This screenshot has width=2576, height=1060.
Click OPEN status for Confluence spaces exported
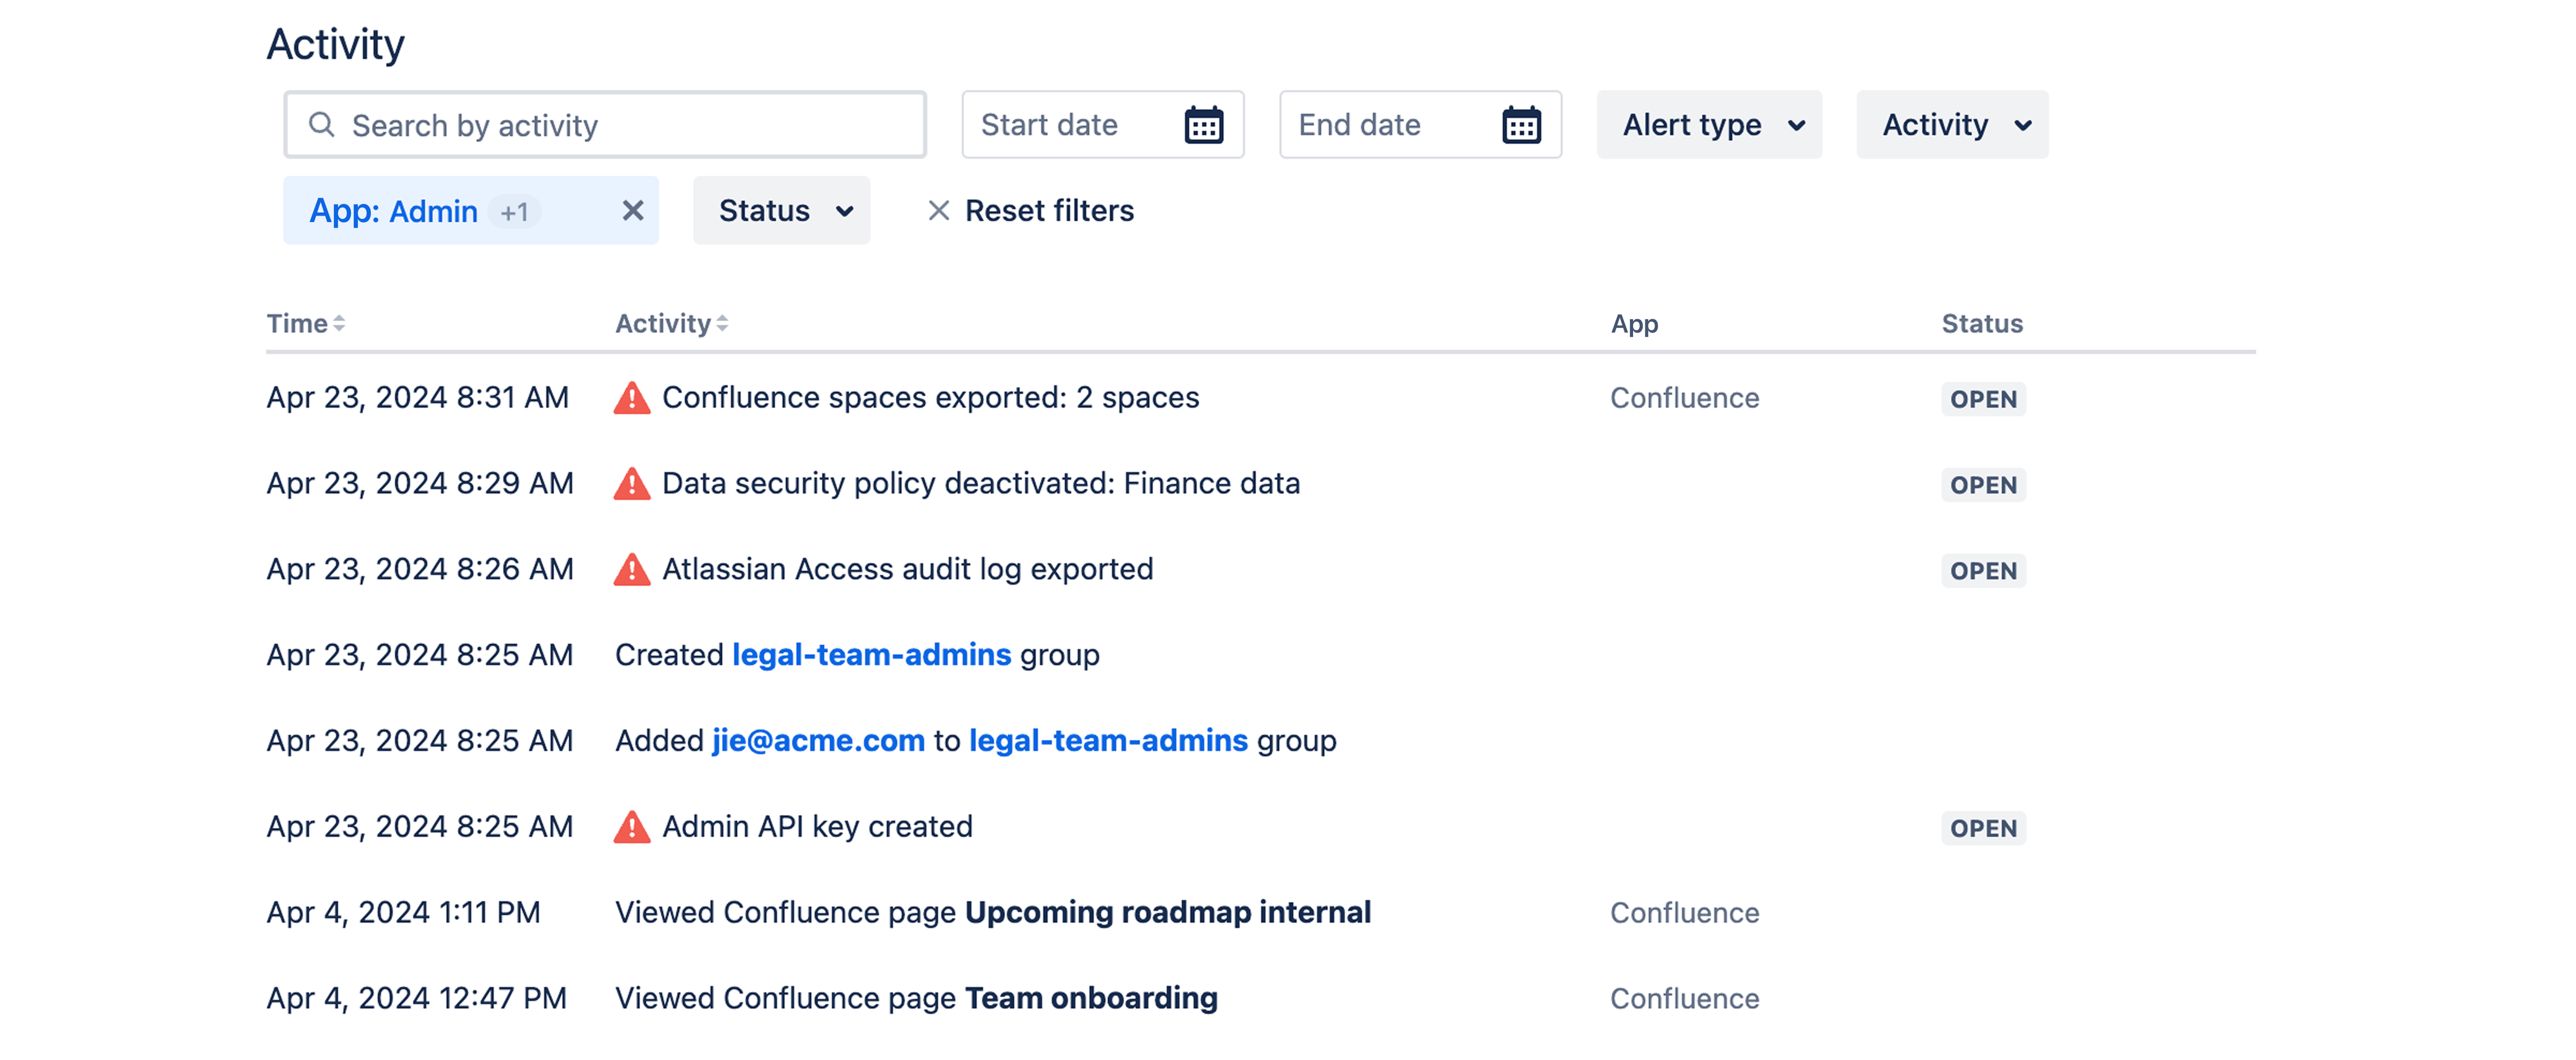(x=1983, y=399)
